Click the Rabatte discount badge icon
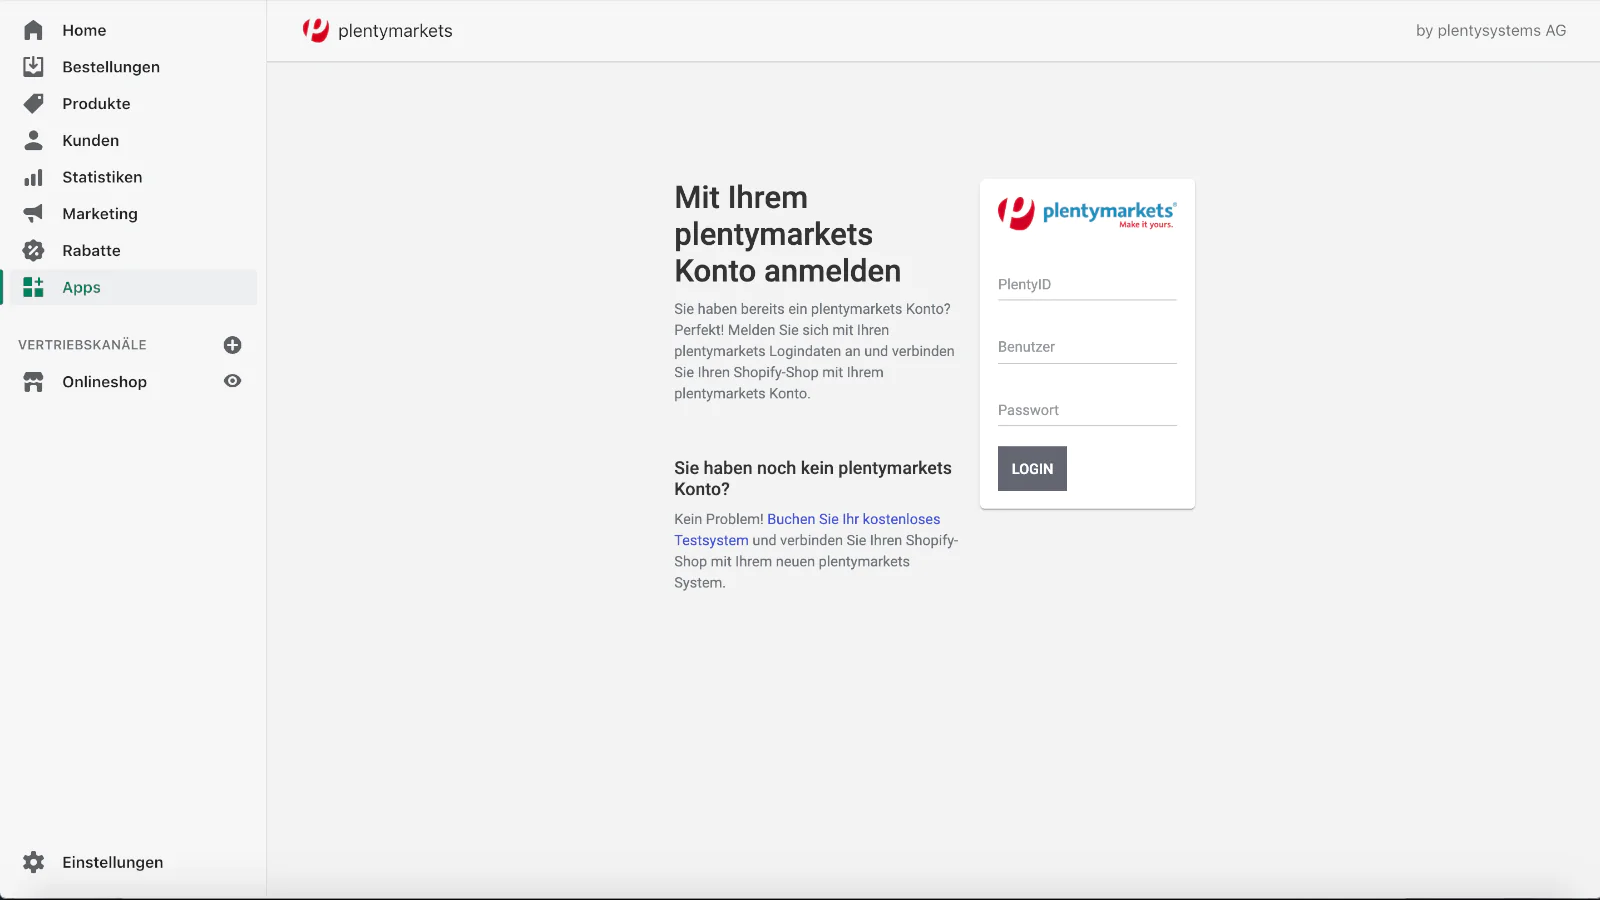This screenshot has height=900, width=1600. (x=33, y=250)
